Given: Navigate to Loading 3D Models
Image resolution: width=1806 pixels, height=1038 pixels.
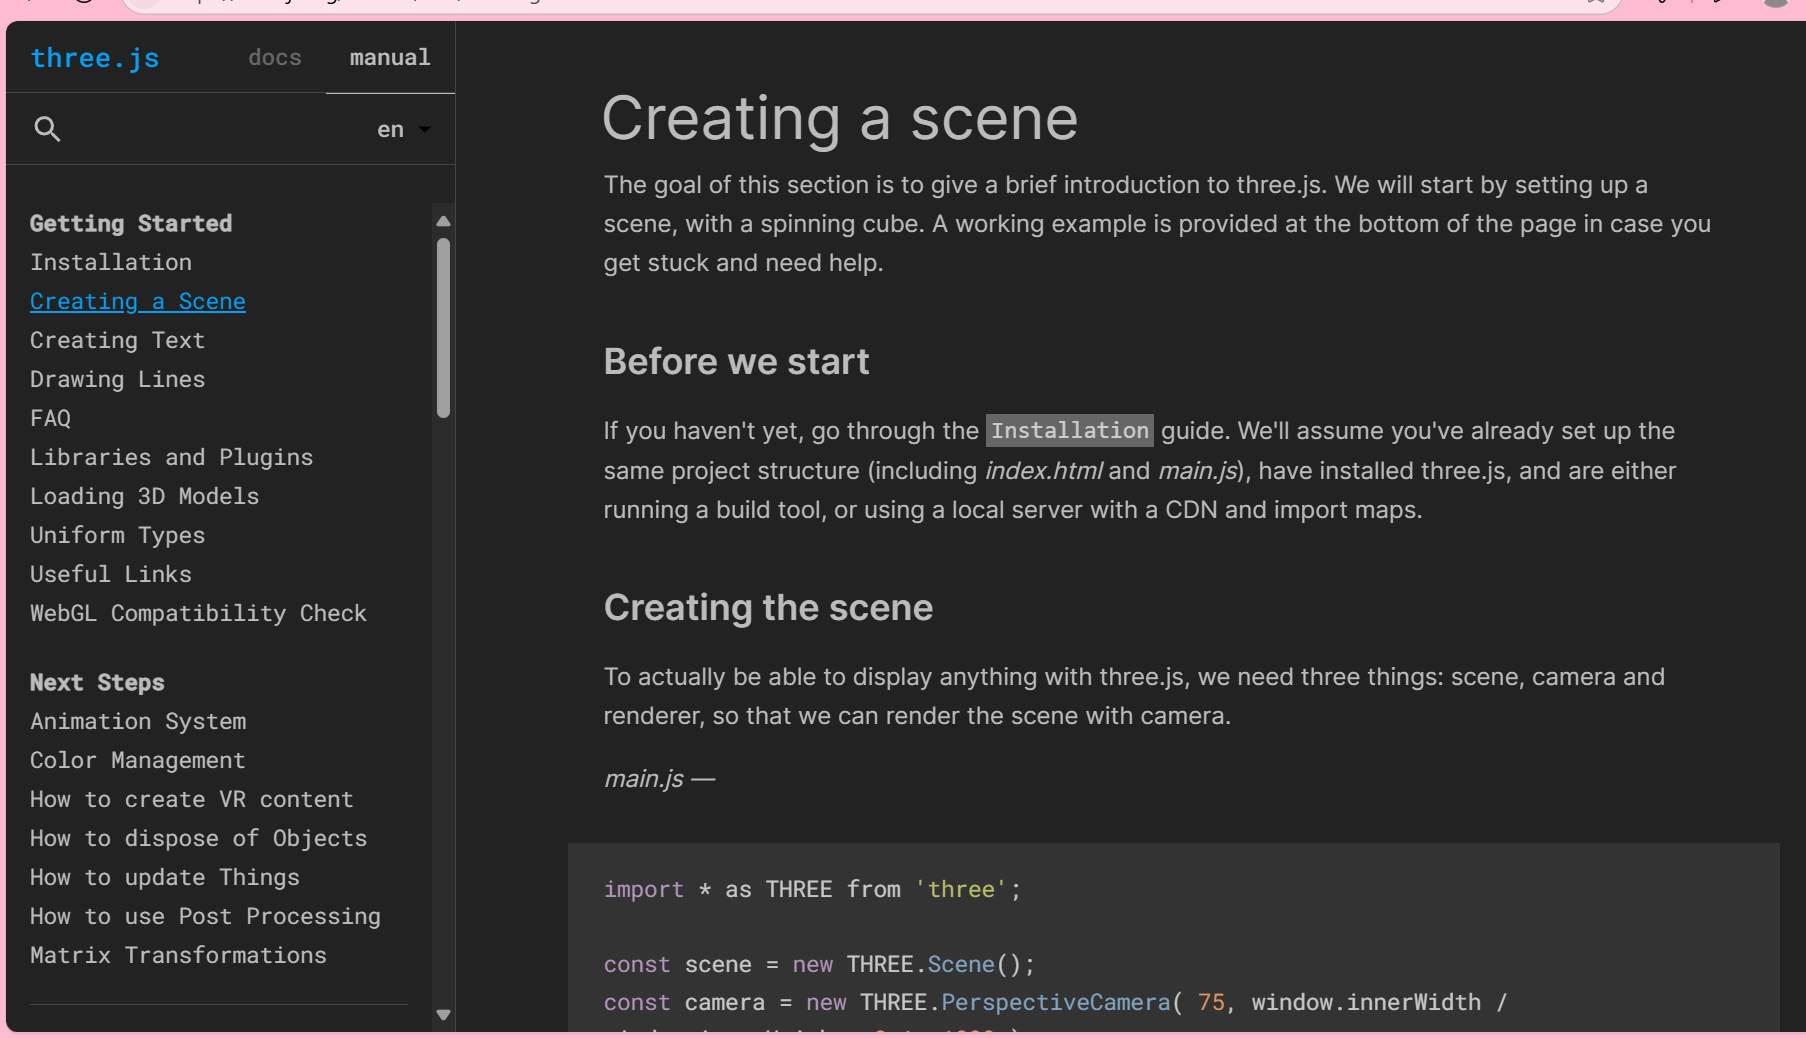Looking at the screenshot, I should tap(144, 496).
